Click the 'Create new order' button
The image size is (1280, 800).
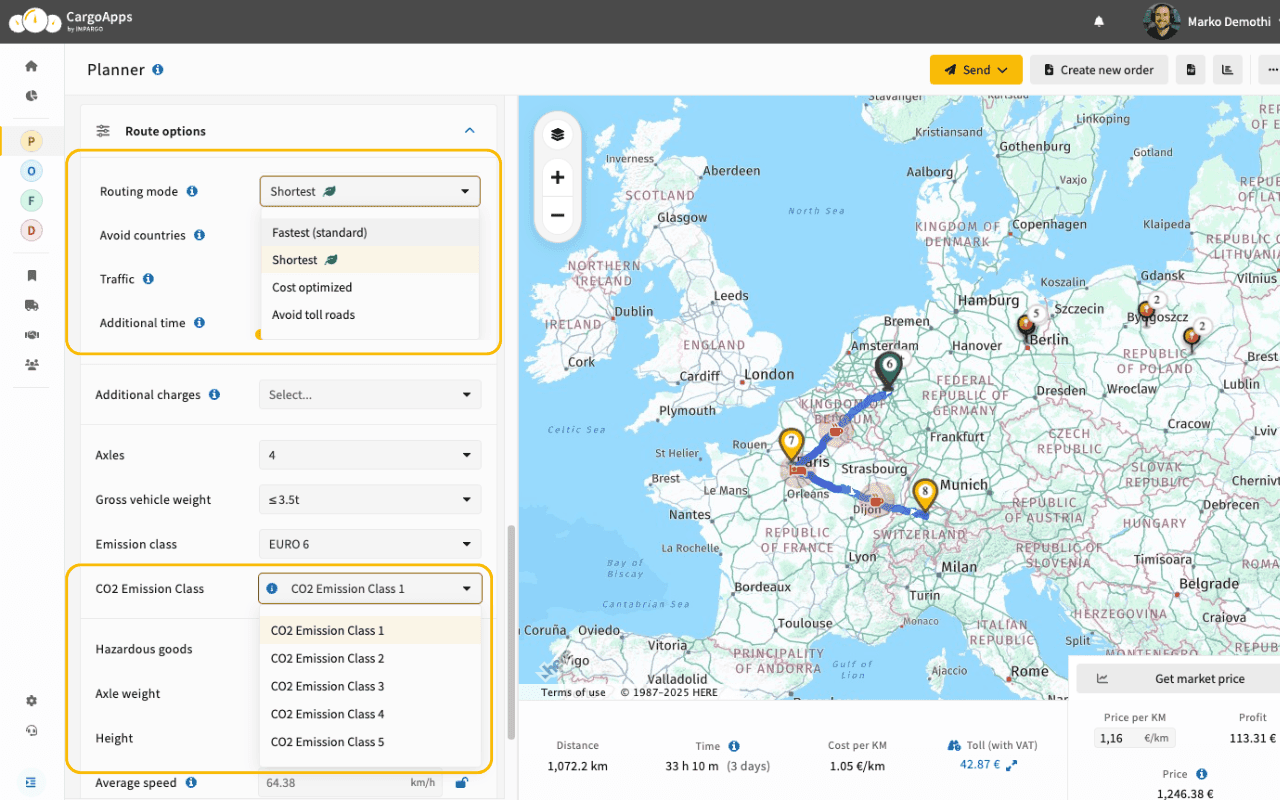pos(1098,69)
